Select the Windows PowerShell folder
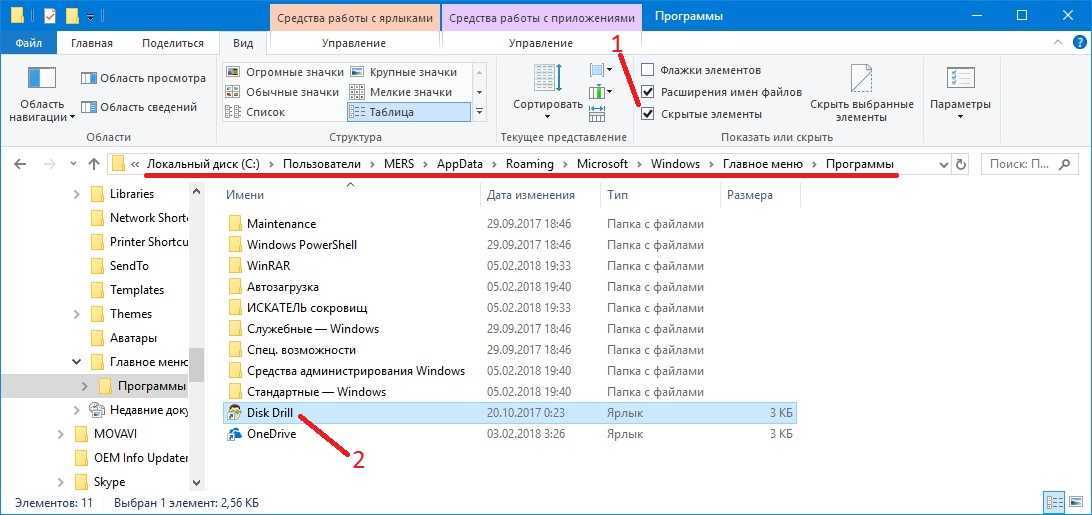Viewport: 1092px width, 515px height. coord(302,245)
